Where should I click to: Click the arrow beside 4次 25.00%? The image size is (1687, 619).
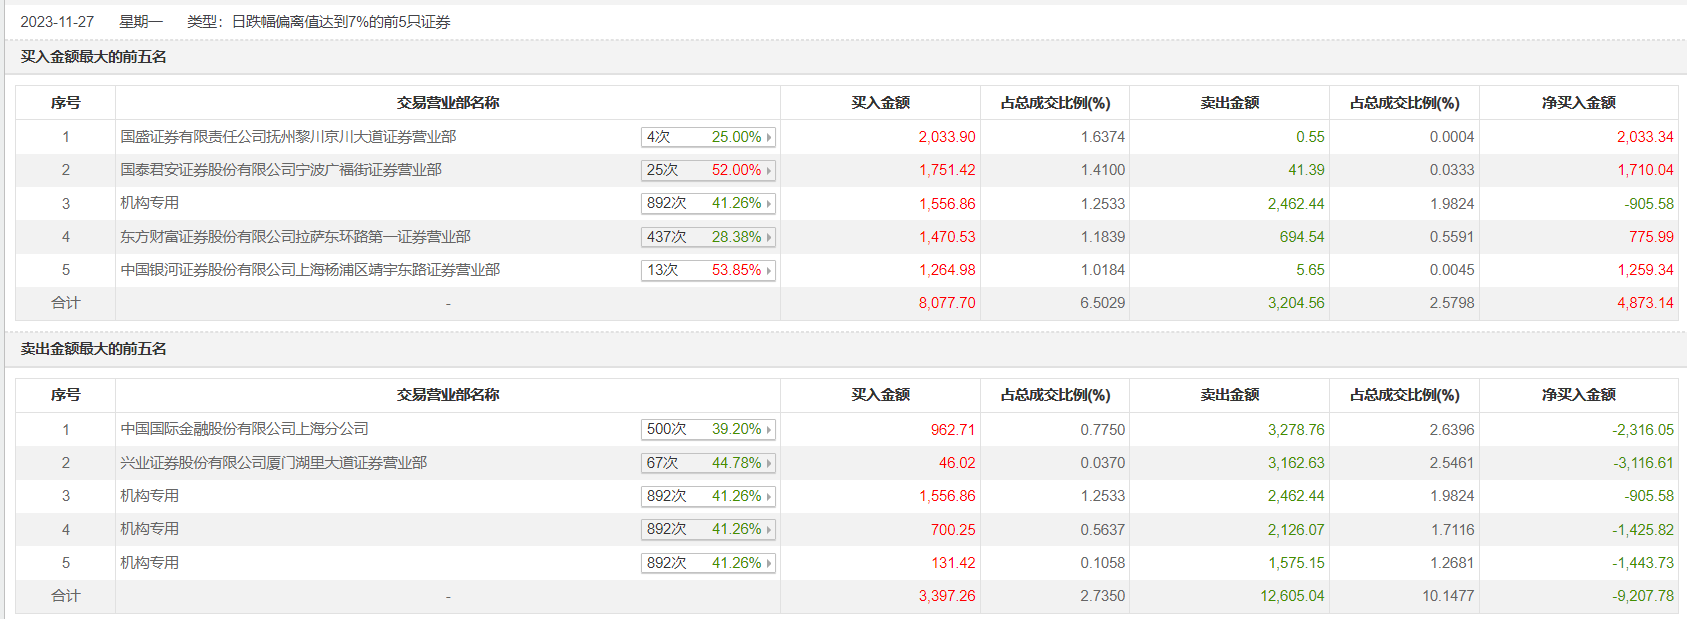coord(768,137)
